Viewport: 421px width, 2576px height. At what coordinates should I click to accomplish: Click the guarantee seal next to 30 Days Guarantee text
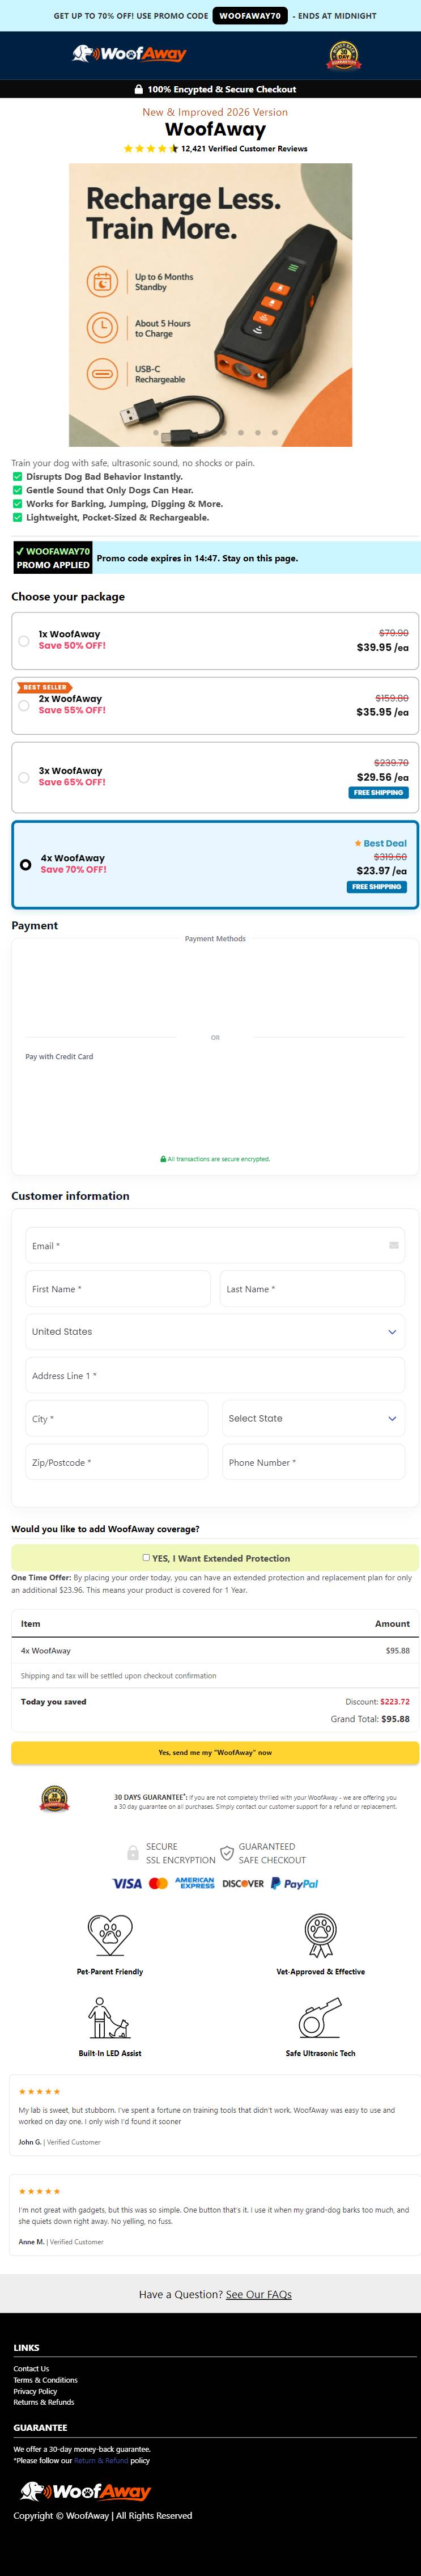click(55, 1800)
